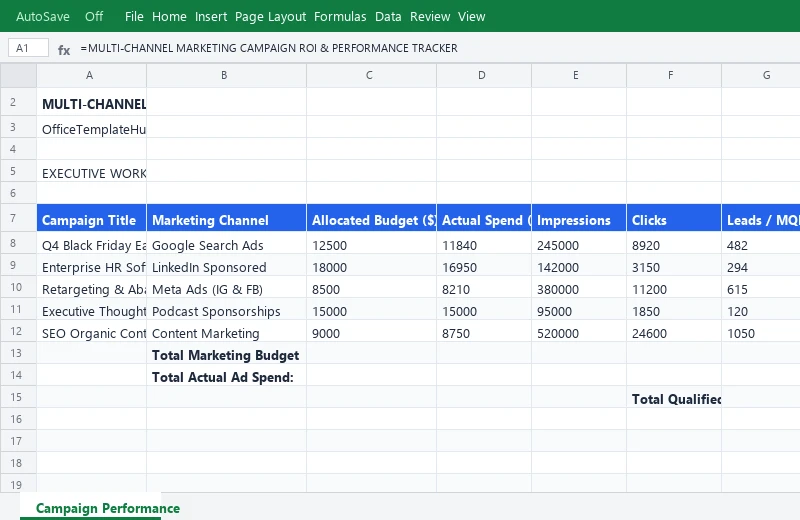Screen dimensions: 800x520
Task: Click the impressions 380000 cell
Action: [x=579, y=287]
